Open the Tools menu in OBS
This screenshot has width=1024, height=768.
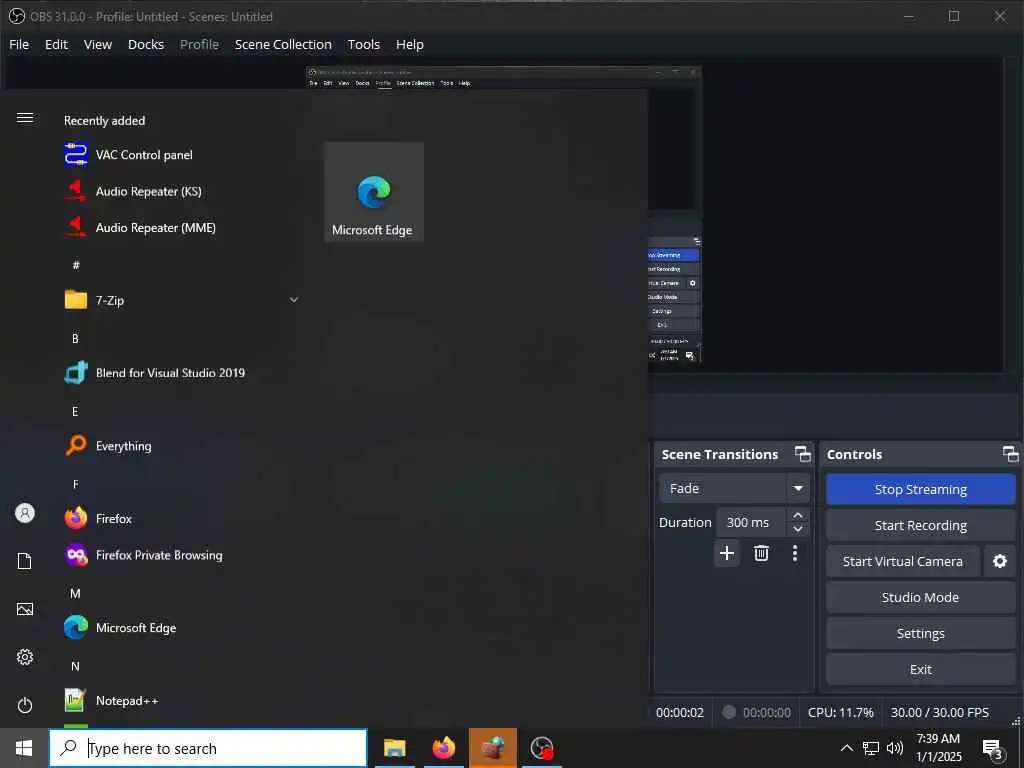click(x=364, y=44)
